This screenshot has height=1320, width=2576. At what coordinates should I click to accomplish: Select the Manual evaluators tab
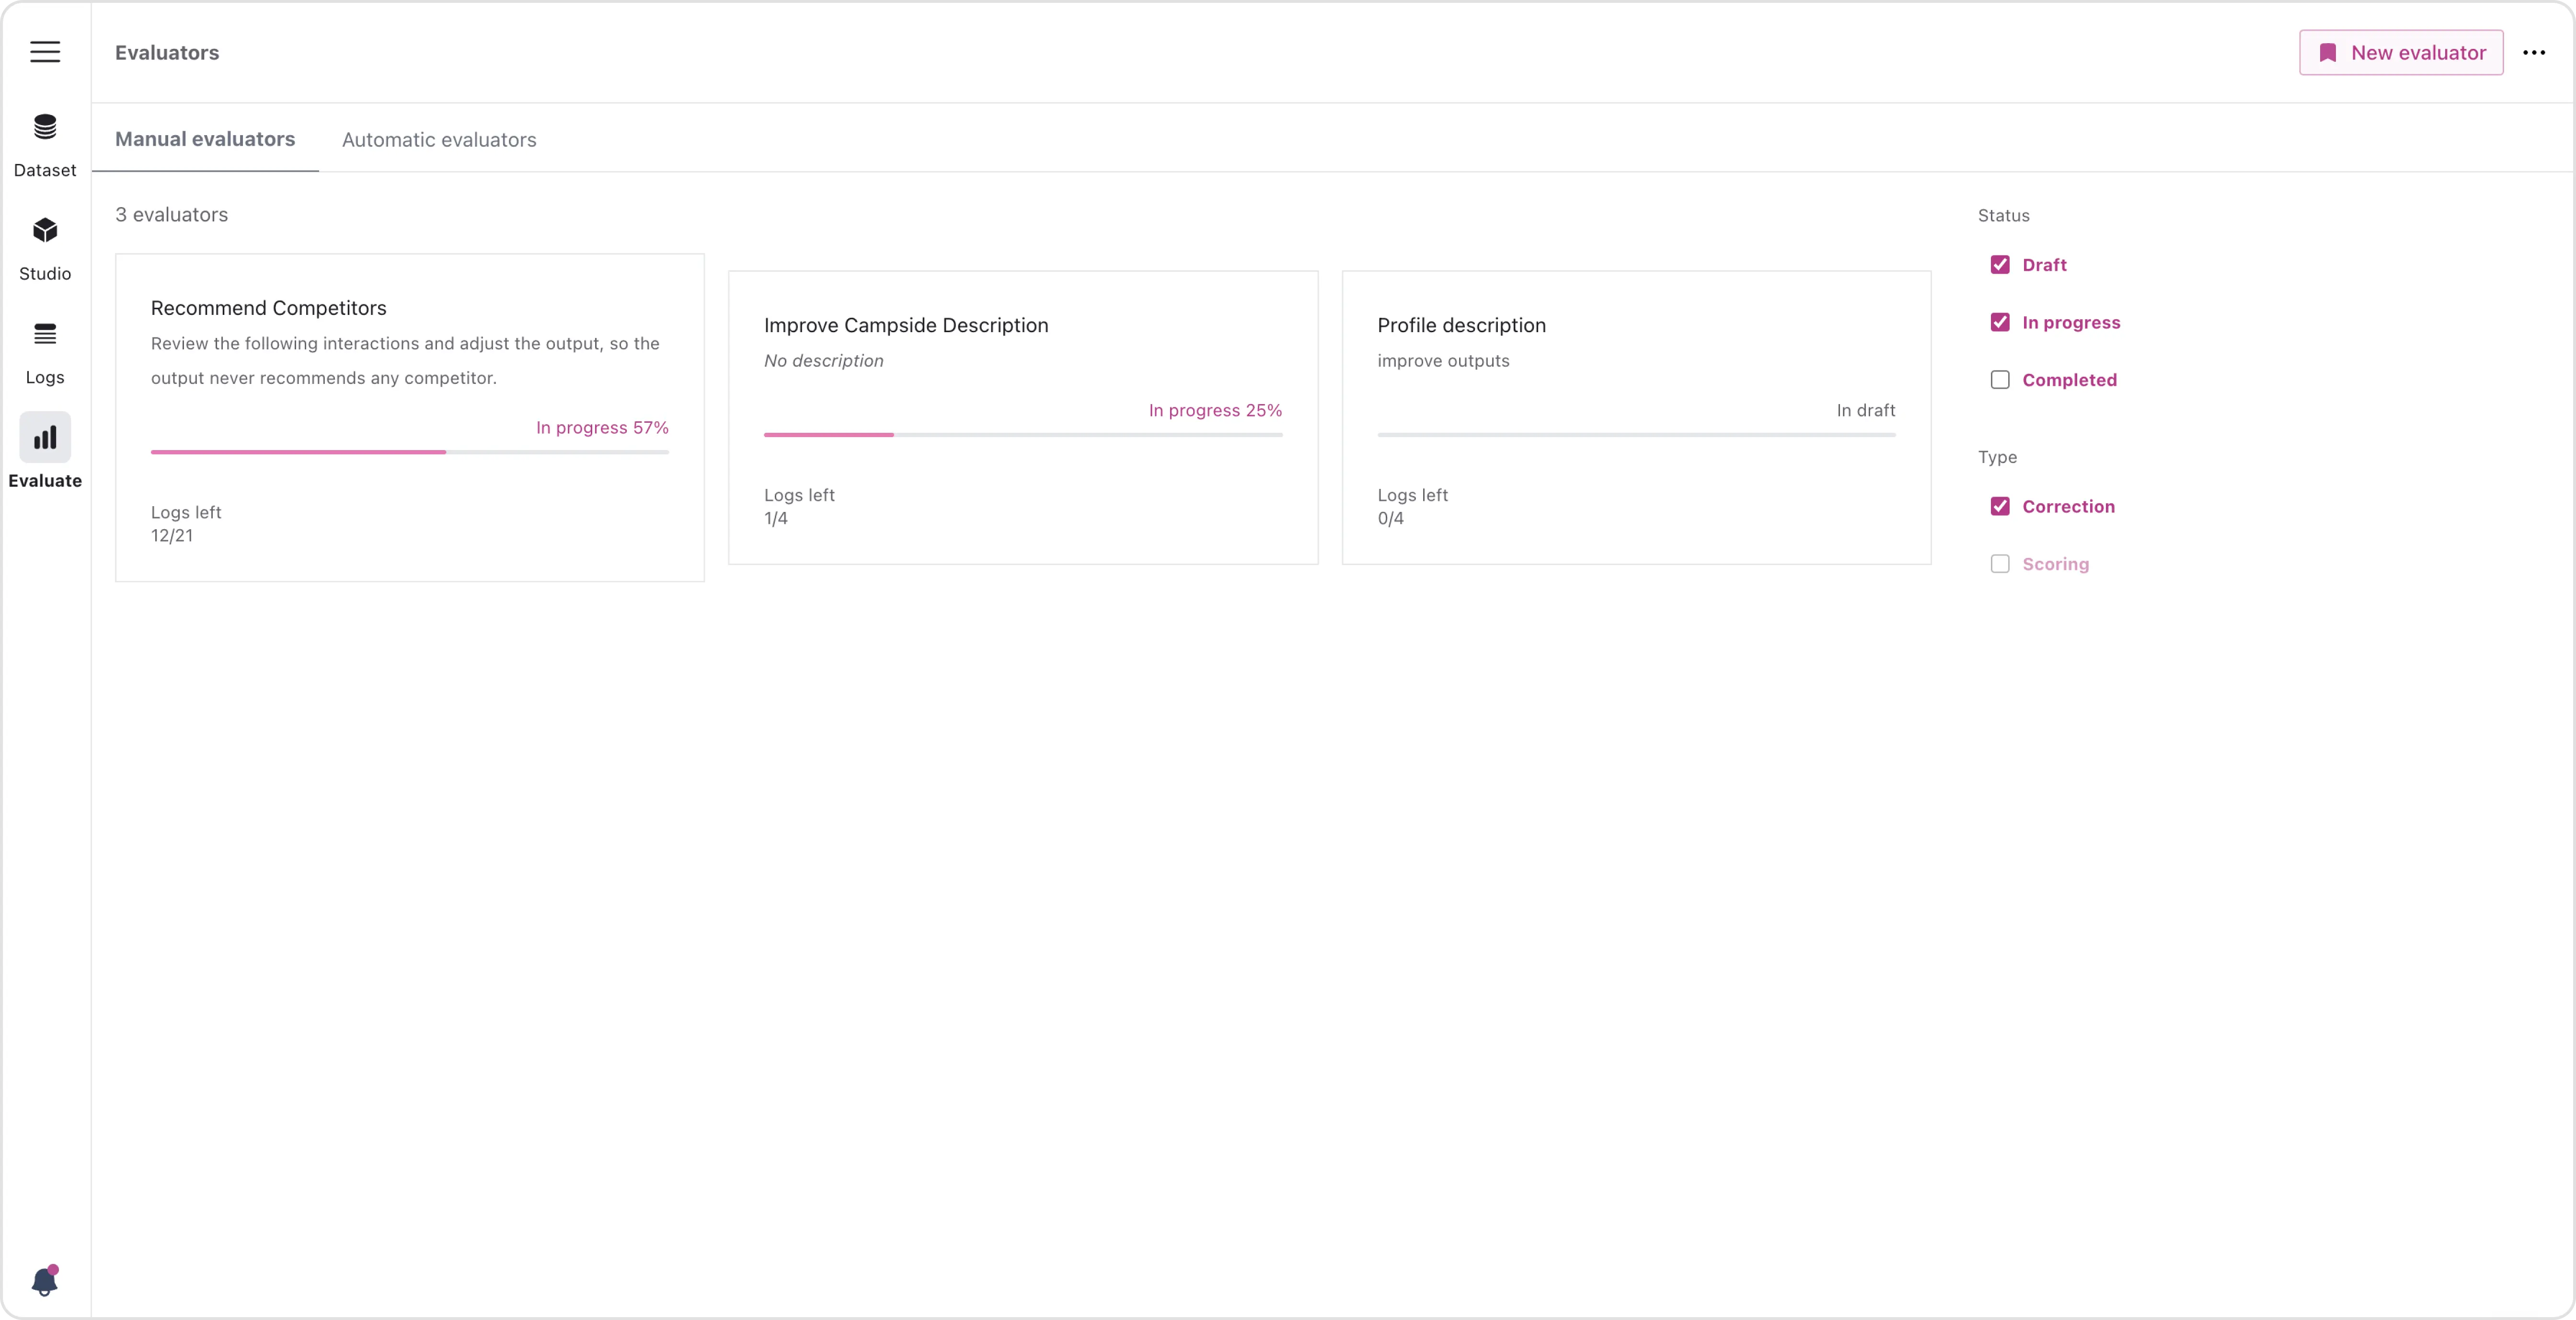205,139
